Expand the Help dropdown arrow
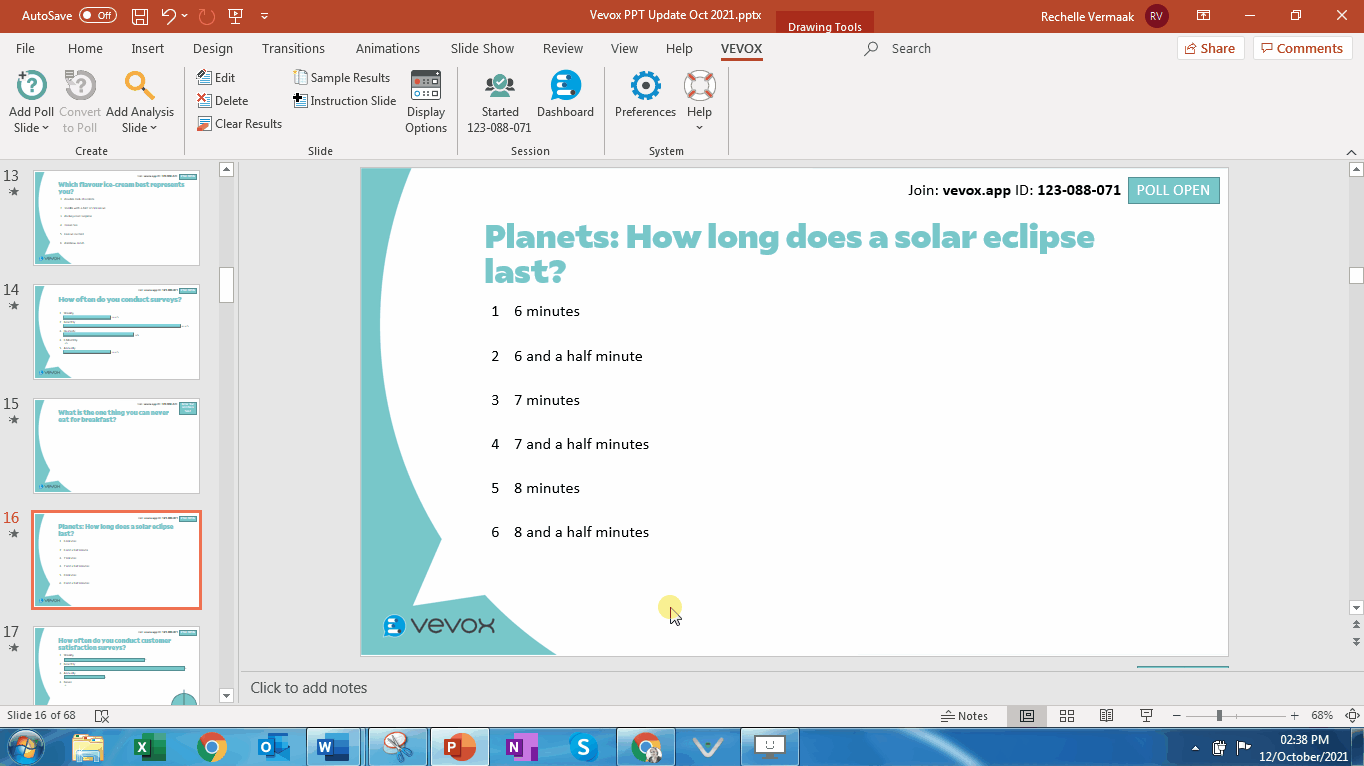1364x766 pixels. (699, 128)
